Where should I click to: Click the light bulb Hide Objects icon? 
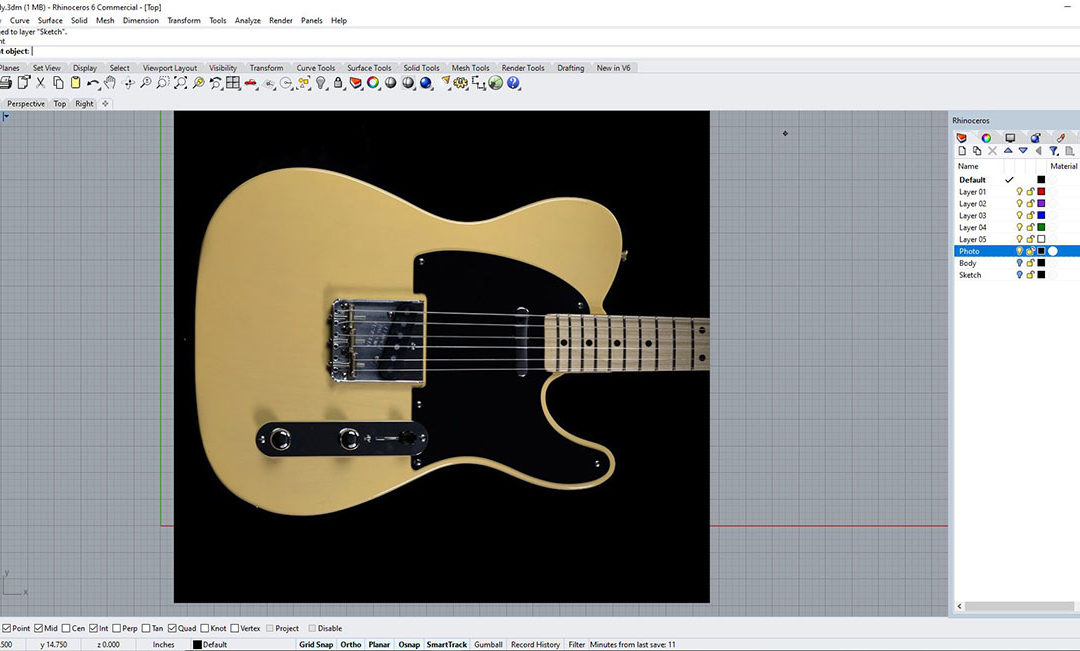(x=321, y=83)
